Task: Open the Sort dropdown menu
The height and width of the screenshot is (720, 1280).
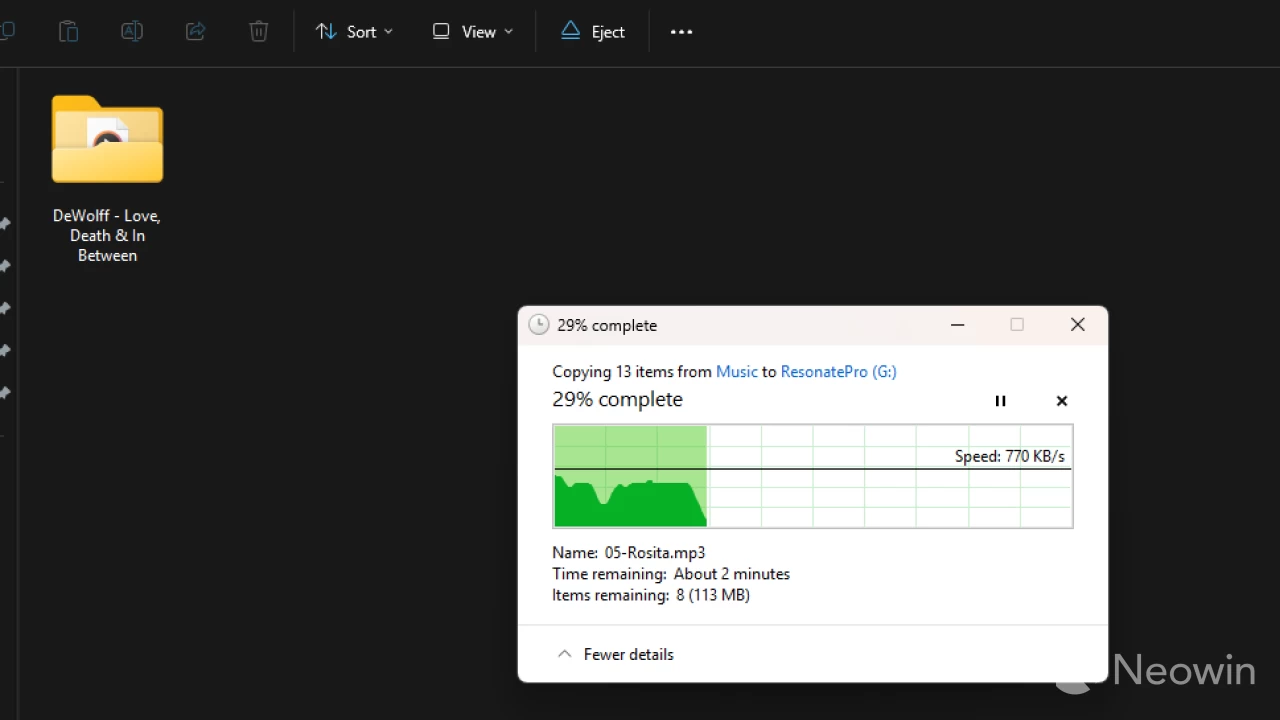Action: pos(354,32)
